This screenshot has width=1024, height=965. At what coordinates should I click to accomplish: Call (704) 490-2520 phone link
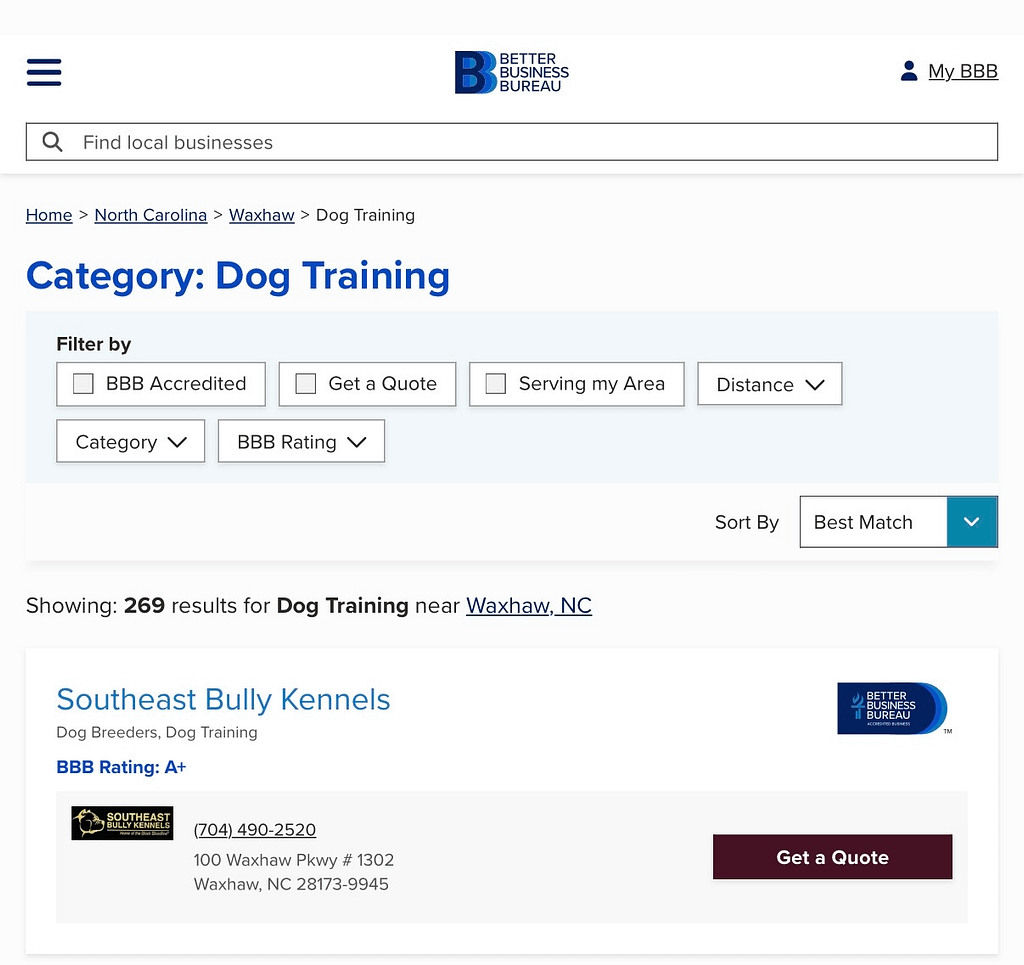255,829
